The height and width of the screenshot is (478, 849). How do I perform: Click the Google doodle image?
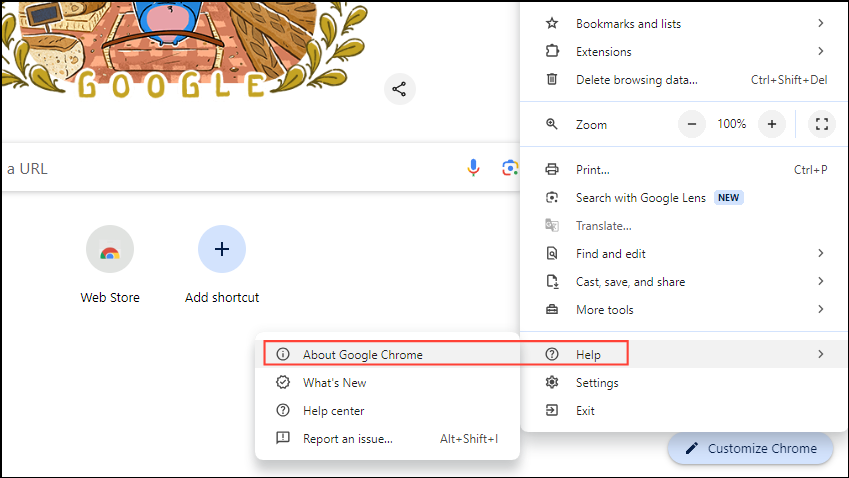pos(184,50)
